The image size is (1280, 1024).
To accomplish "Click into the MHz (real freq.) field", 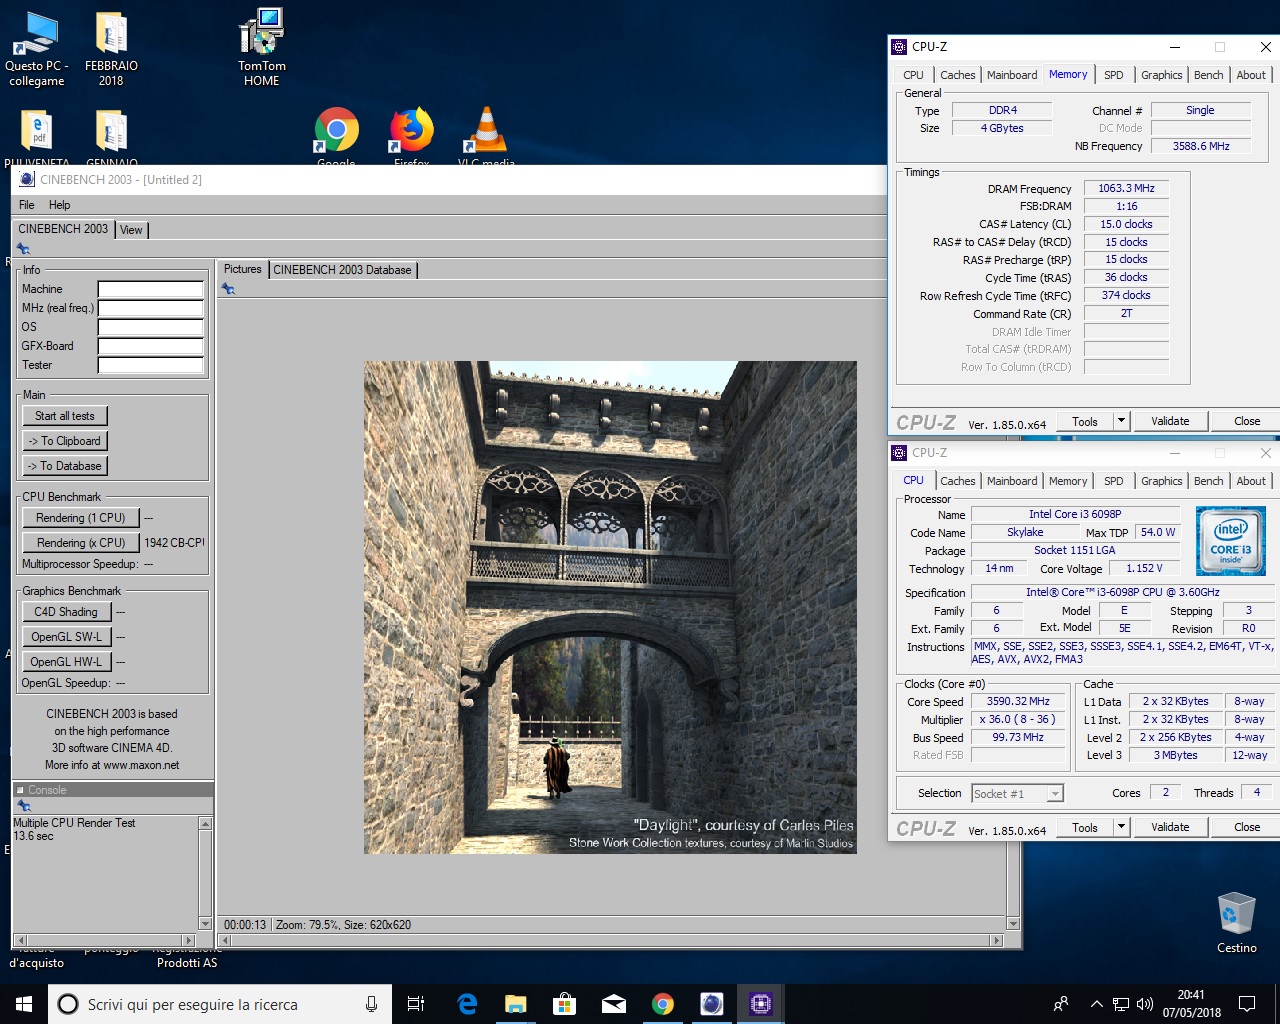I will click(151, 308).
